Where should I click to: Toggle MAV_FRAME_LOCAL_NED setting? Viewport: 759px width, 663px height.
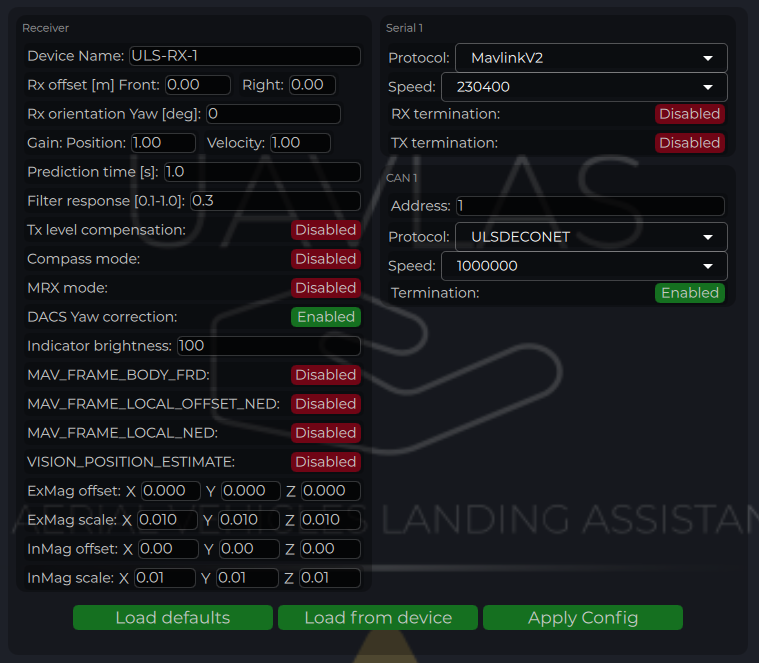tap(326, 433)
